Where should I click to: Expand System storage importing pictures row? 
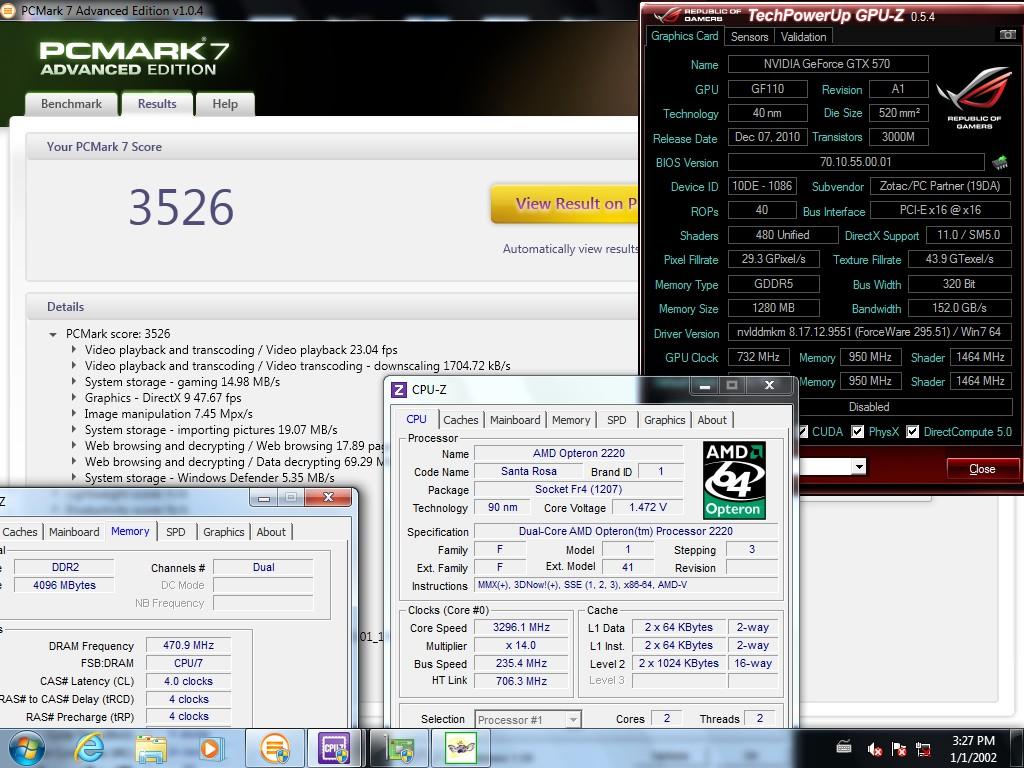[74, 430]
